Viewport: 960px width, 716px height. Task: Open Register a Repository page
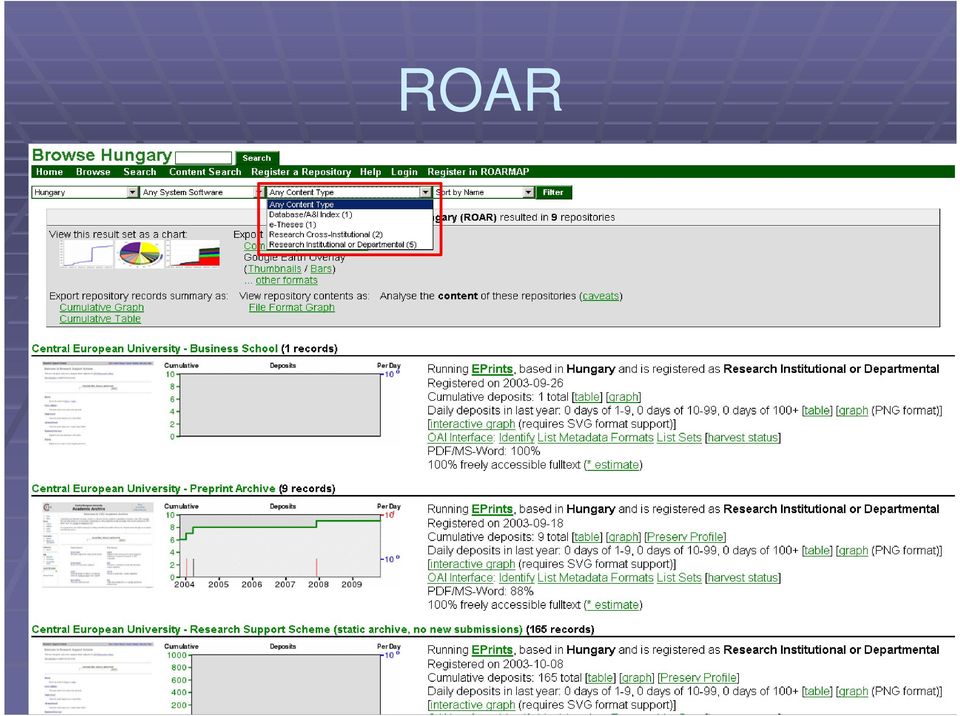[301, 172]
